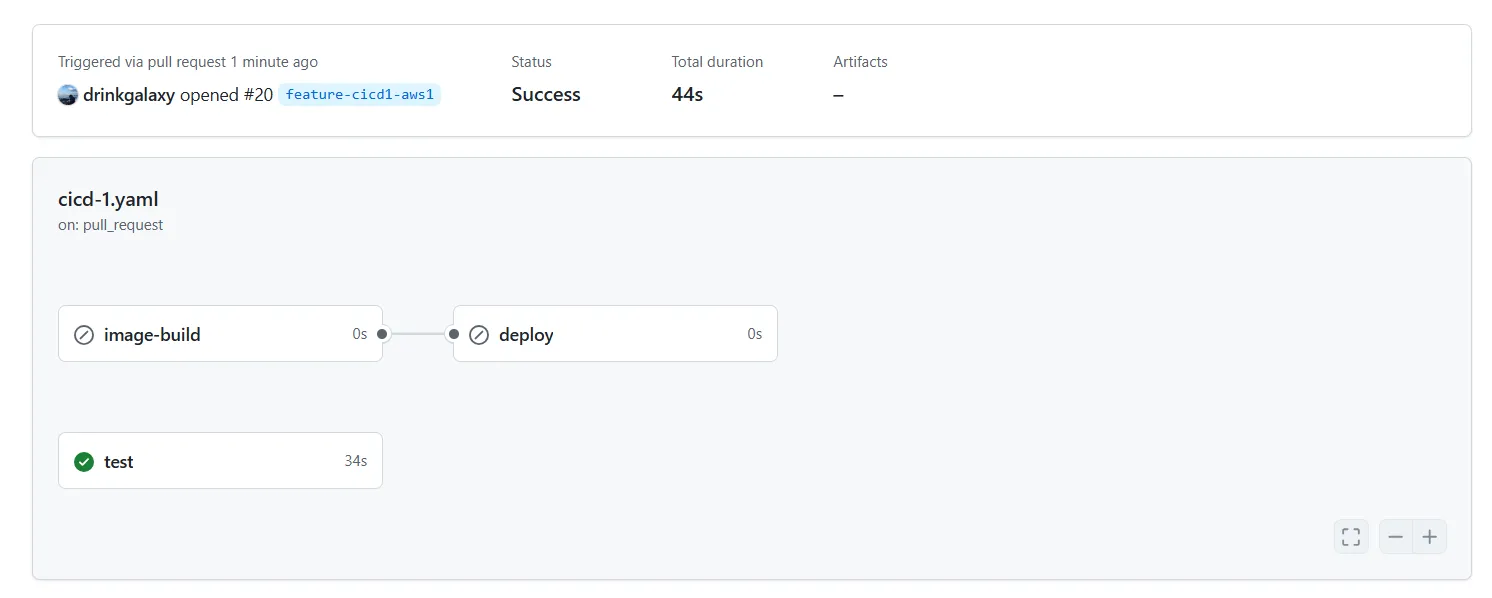Click the image-build output connector dot
This screenshot has height=598, width=1492.
(382, 334)
